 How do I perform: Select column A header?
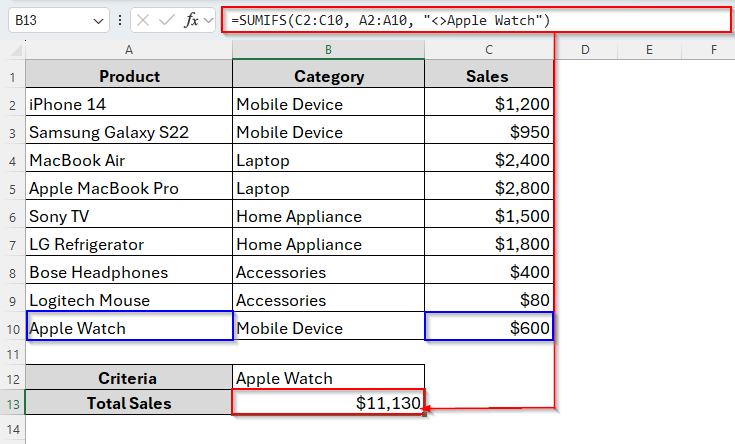click(x=129, y=49)
